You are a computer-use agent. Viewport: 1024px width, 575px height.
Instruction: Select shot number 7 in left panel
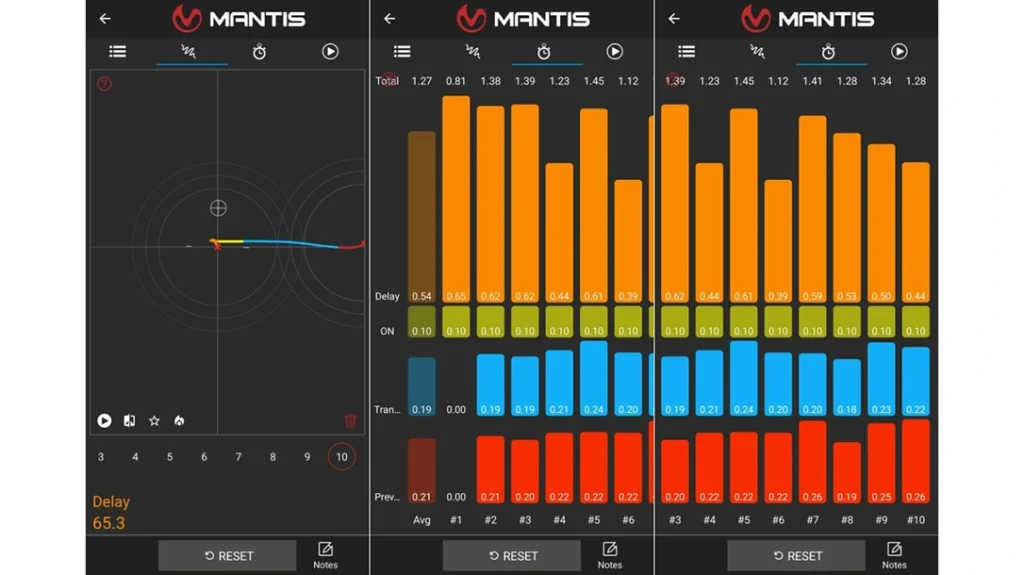click(238, 457)
